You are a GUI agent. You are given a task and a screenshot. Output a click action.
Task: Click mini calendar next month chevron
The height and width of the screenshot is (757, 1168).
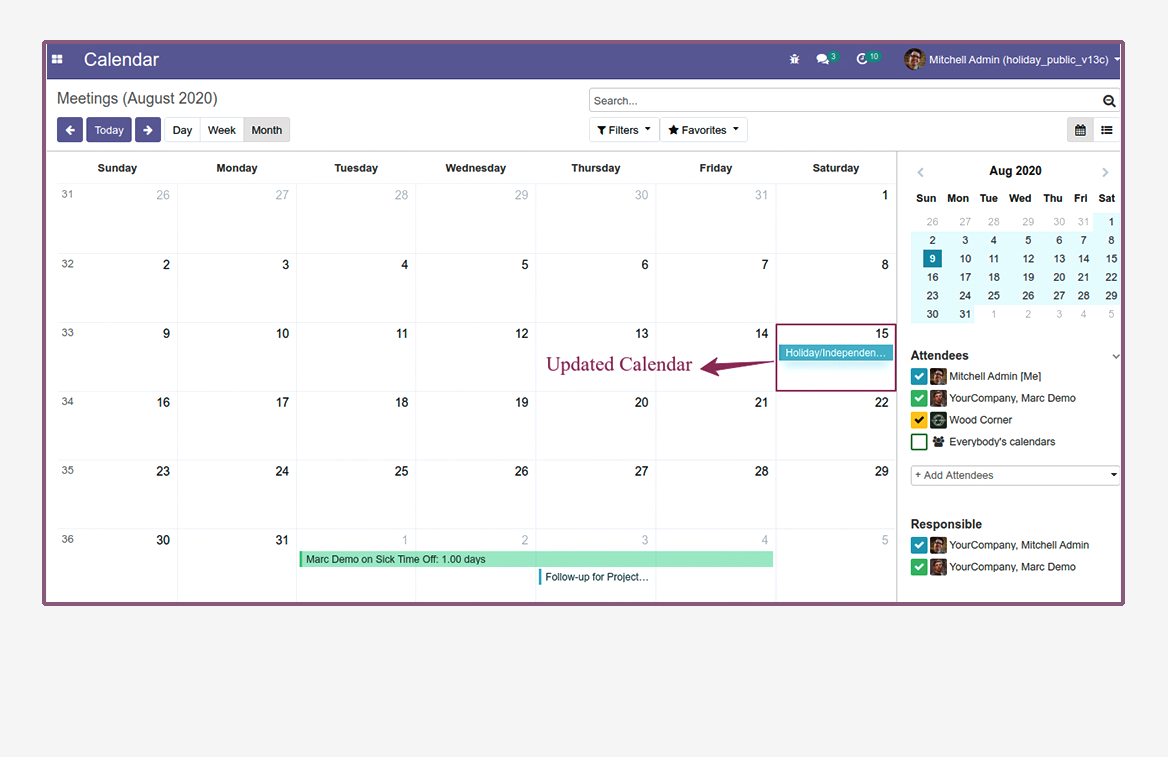click(x=1105, y=172)
